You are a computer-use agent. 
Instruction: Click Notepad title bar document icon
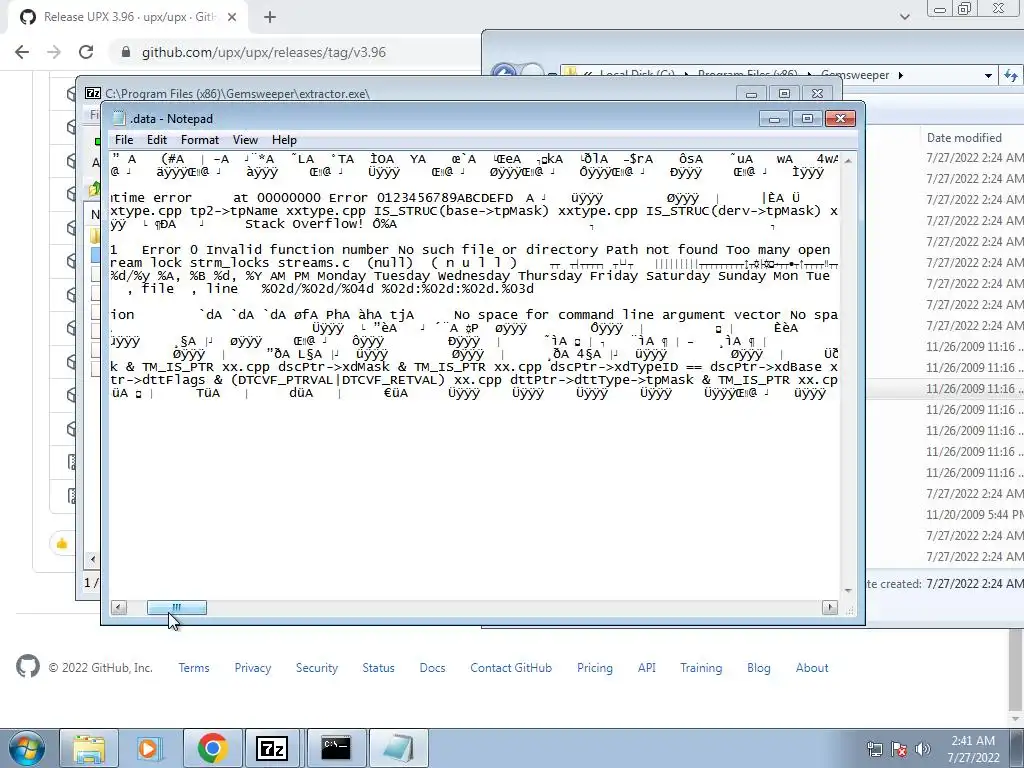(x=119, y=118)
